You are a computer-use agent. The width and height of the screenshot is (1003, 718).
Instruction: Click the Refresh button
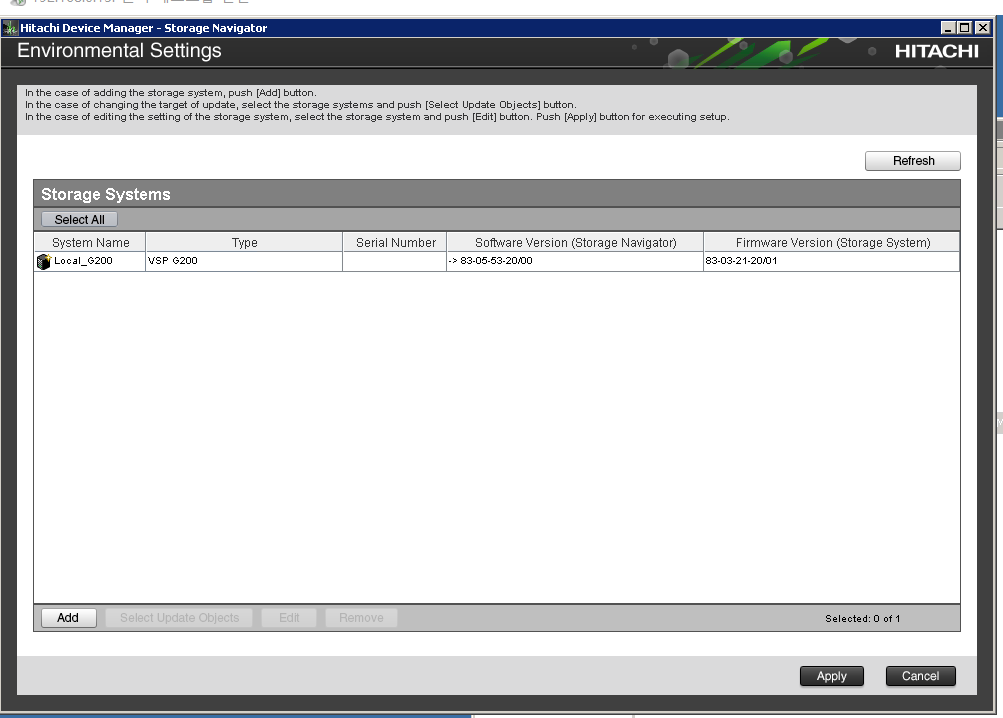pos(912,161)
